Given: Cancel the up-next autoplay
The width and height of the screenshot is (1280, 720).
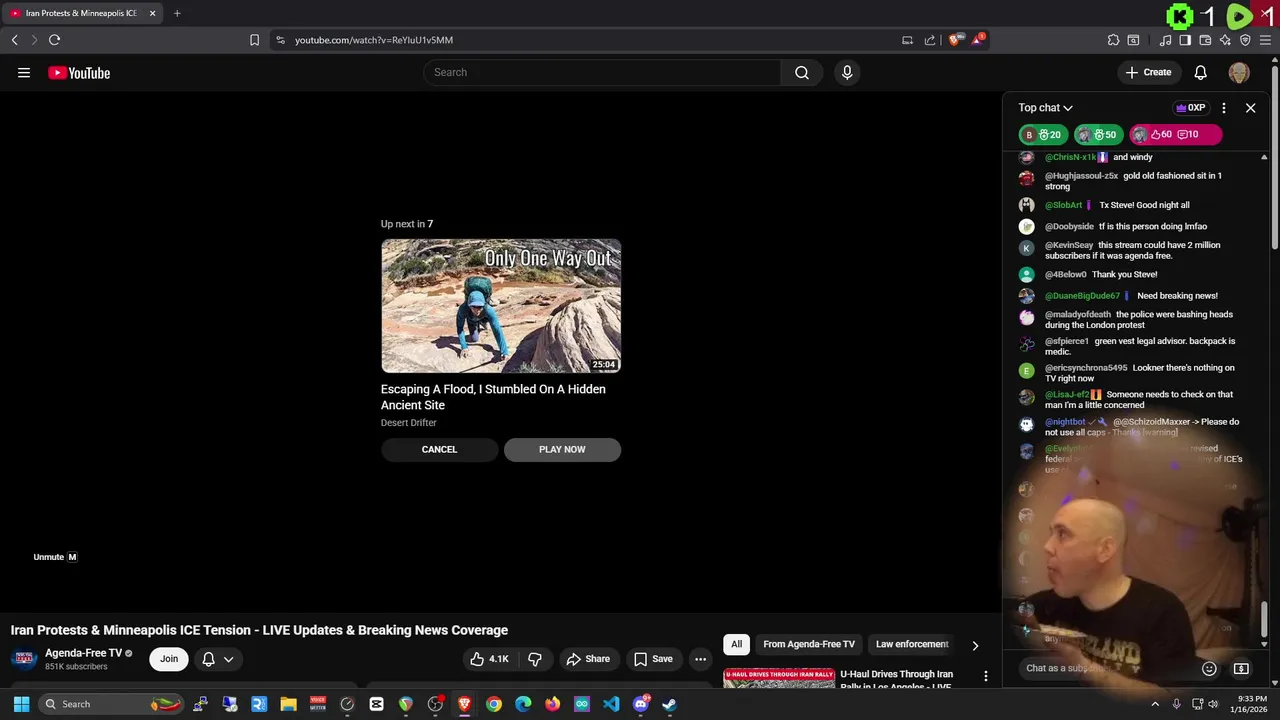Looking at the screenshot, I should pos(439,449).
